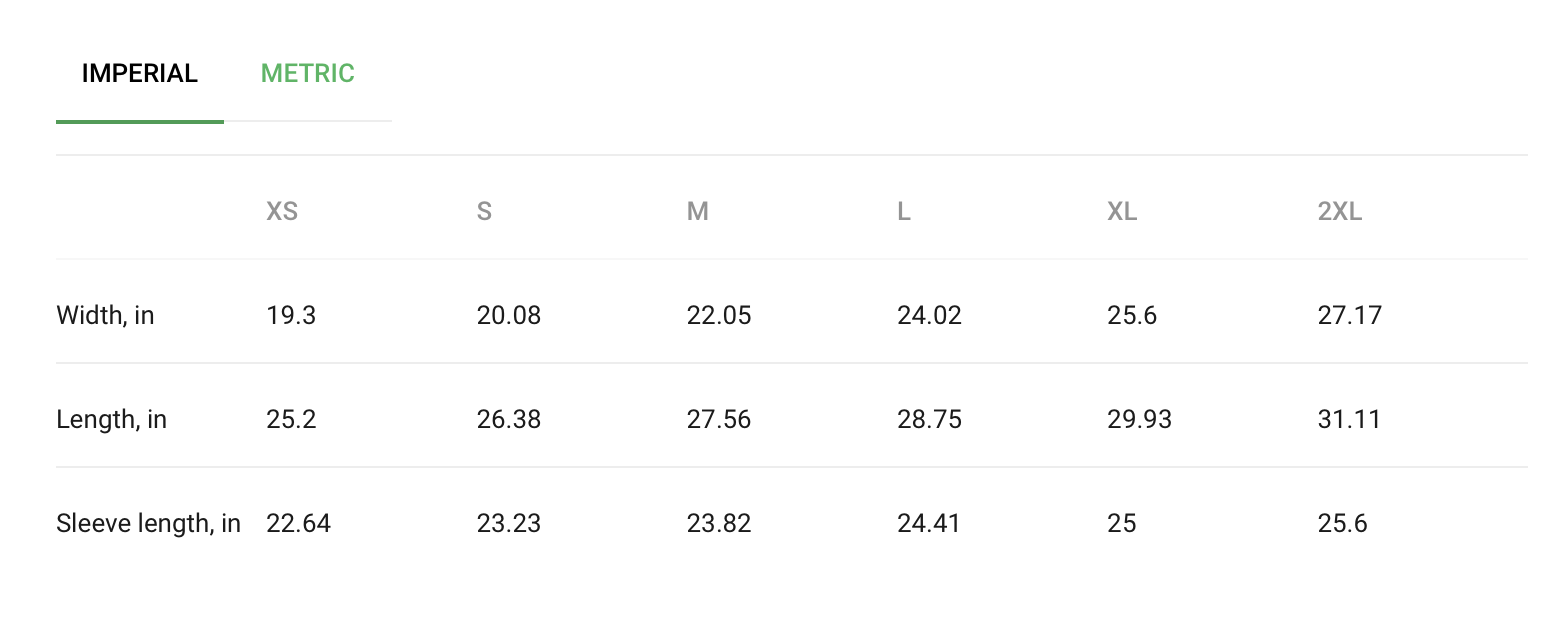
Task: Click the 2XL size column header
Action: (x=1340, y=212)
